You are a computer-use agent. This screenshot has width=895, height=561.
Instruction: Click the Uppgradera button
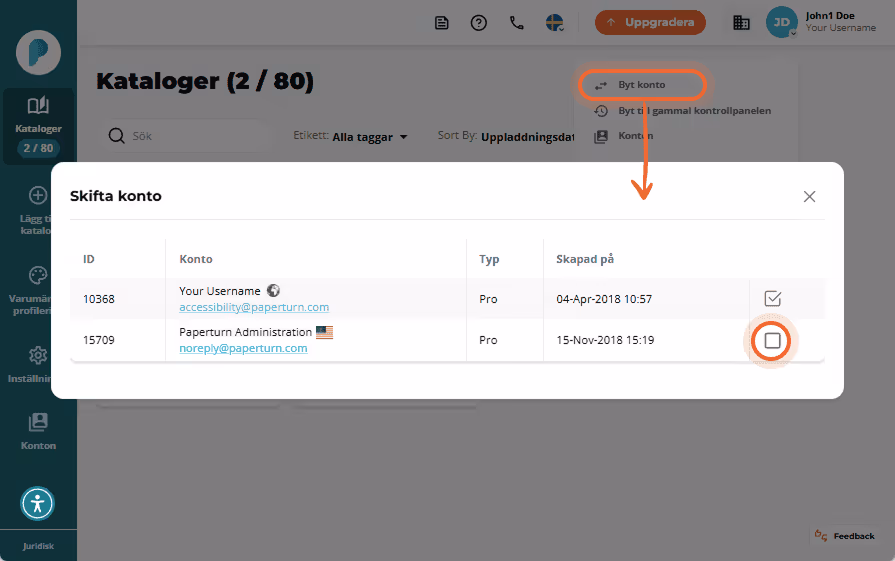coord(650,22)
